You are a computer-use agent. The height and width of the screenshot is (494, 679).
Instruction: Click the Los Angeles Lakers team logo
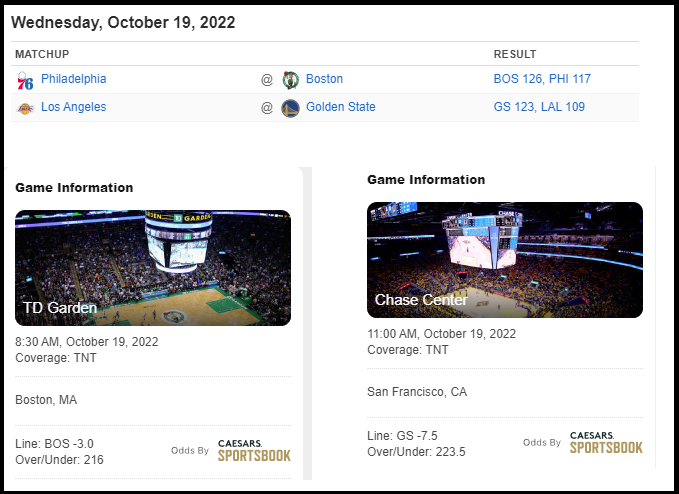click(25, 108)
